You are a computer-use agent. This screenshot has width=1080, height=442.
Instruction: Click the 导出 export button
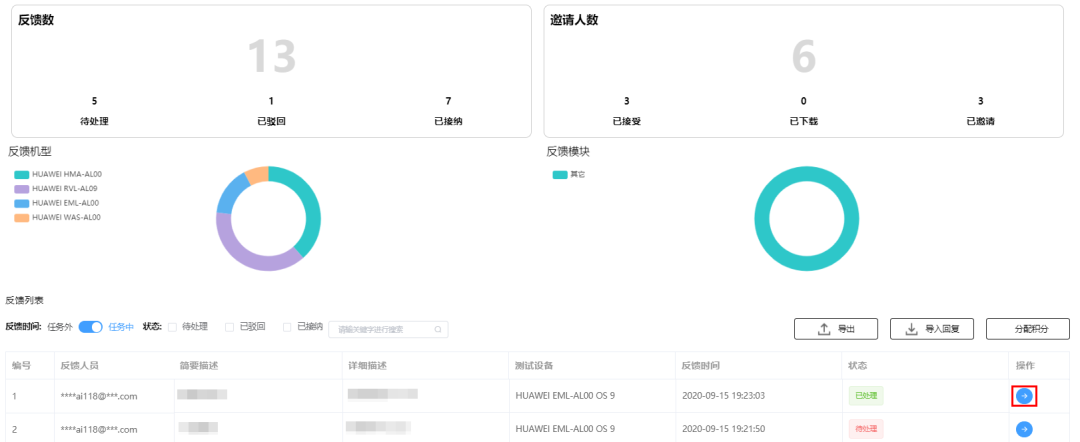pyautogui.click(x=836, y=329)
